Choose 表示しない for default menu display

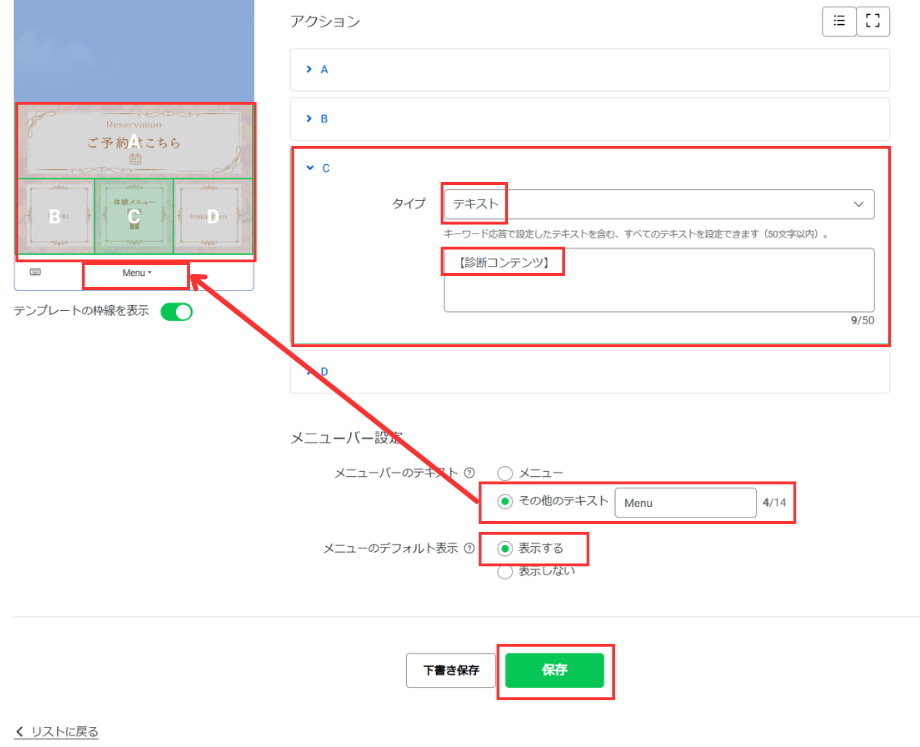point(505,572)
